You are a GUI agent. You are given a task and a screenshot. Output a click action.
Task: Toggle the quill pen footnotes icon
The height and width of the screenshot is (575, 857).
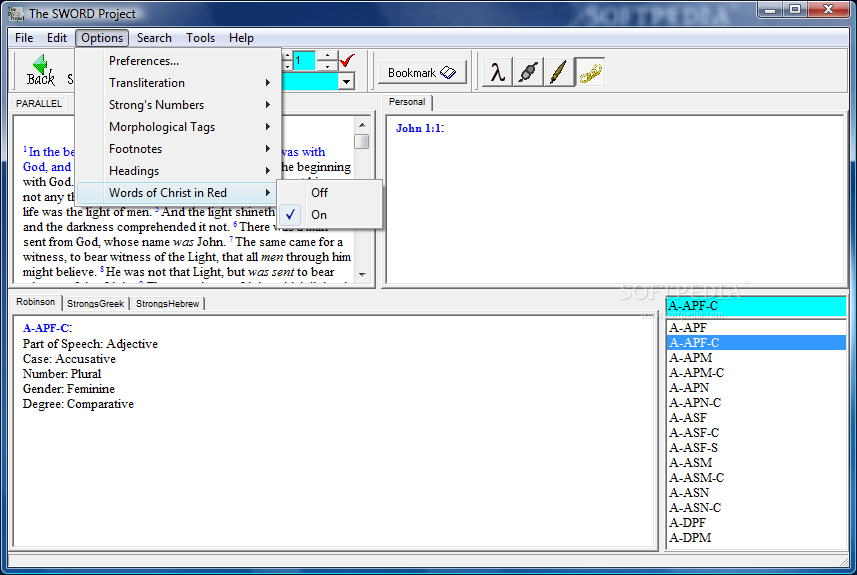(x=559, y=72)
